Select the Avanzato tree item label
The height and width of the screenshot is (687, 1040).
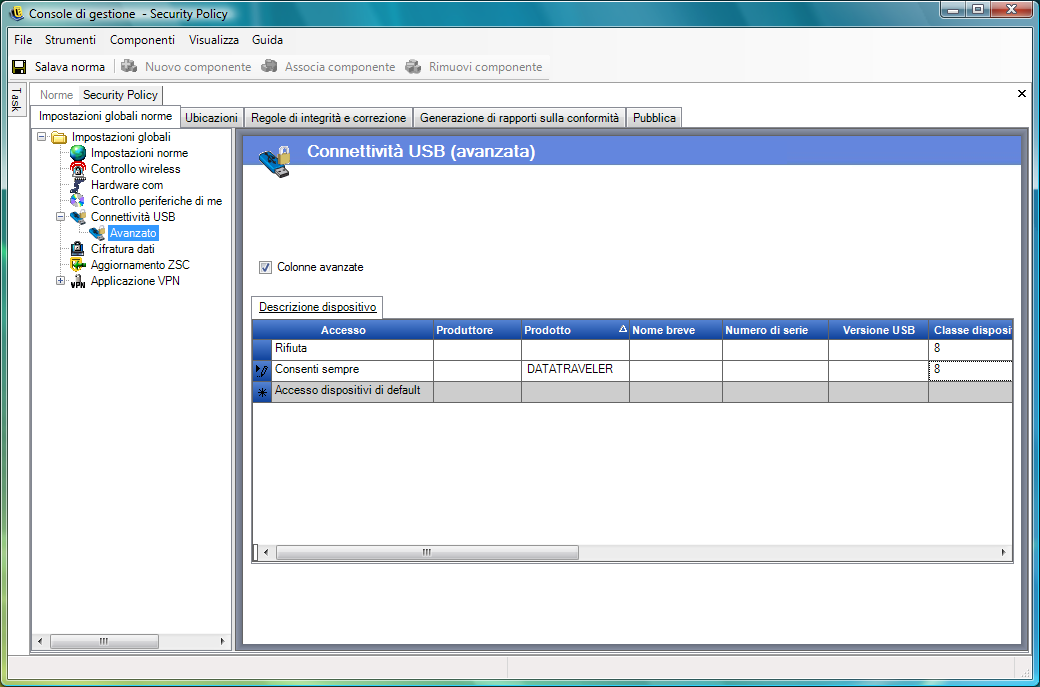[133, 233]
